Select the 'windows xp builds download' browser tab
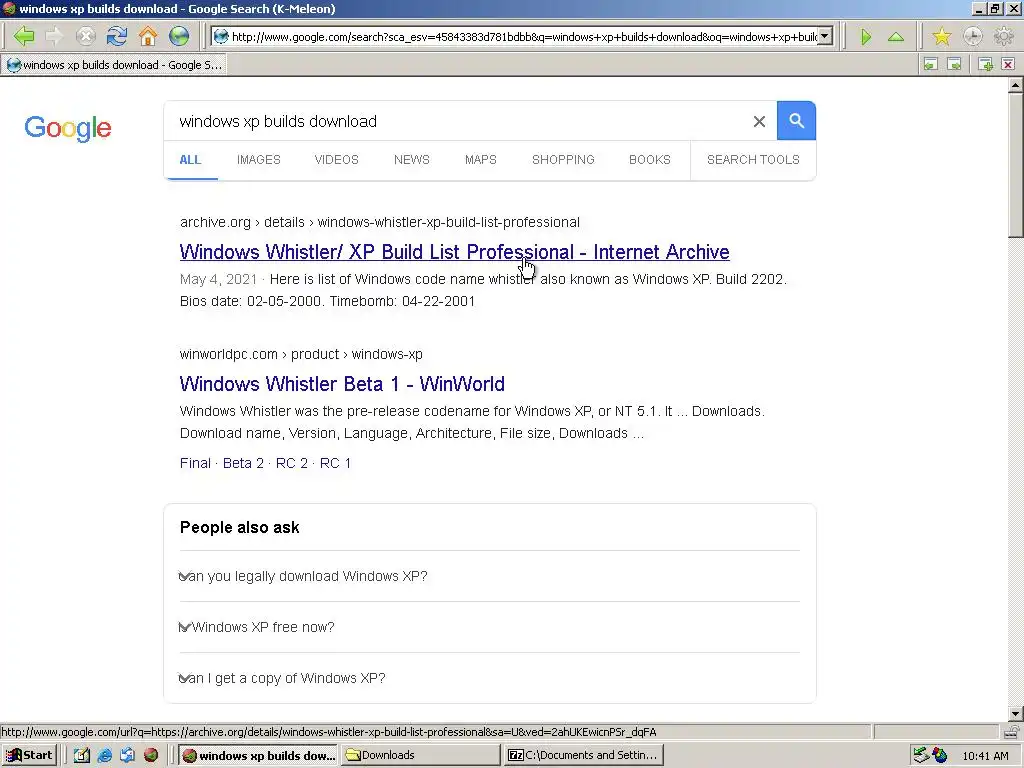 point(114,65)
